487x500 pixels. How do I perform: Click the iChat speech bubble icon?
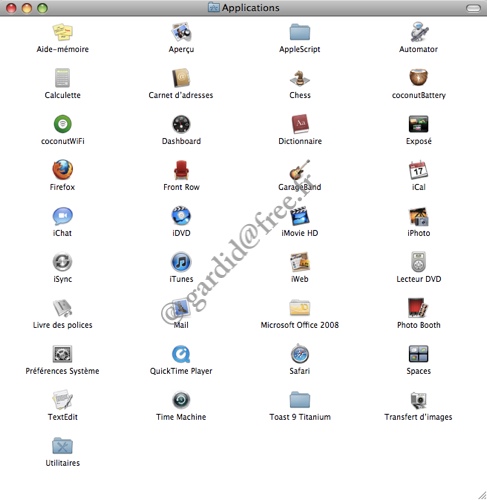[x=62, y=216]
